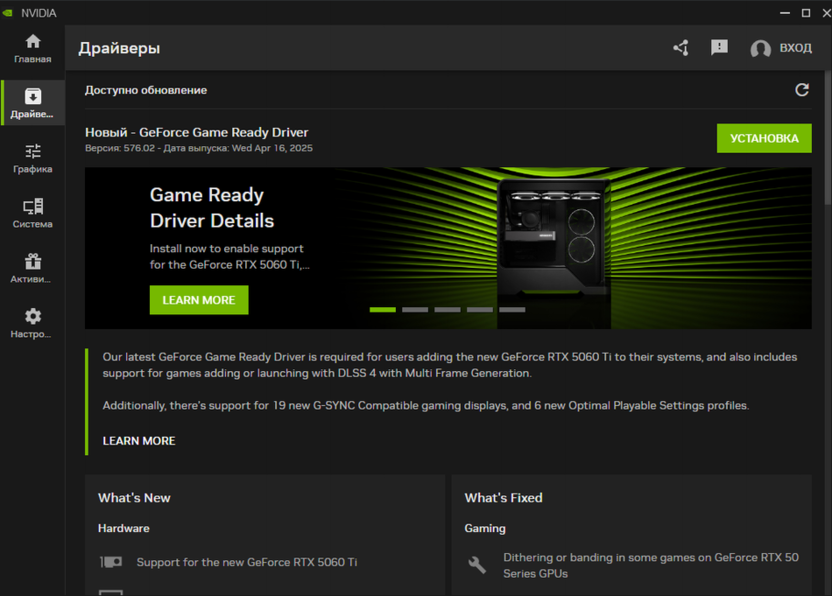Open the Главная home page
Screen dimensions: 832x596
coord(33,49)
